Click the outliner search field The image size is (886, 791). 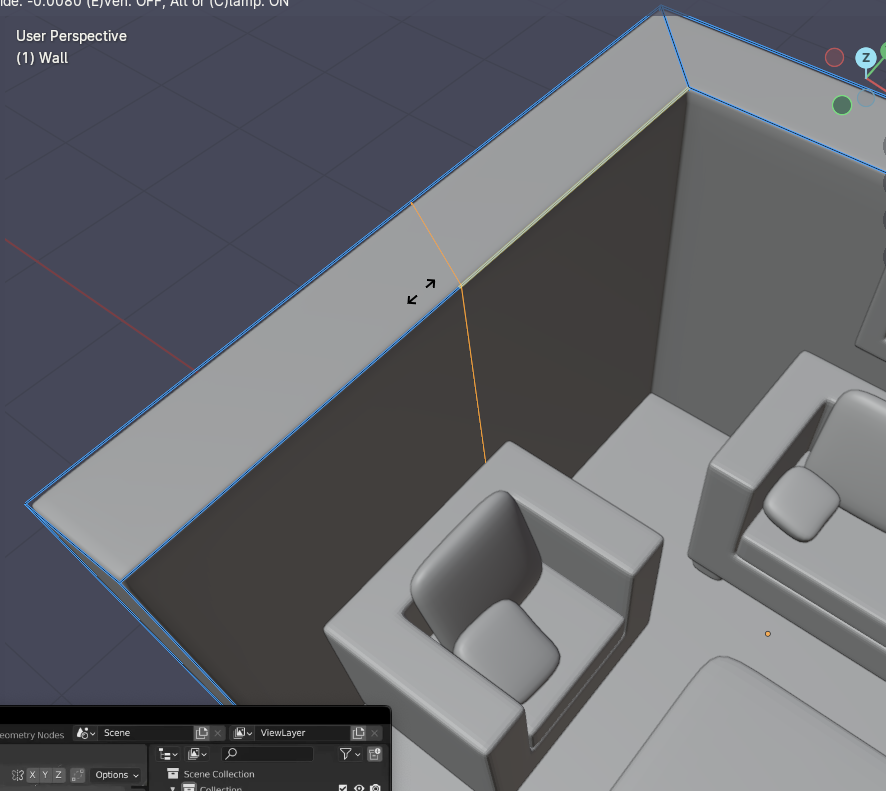pos(268,754)
